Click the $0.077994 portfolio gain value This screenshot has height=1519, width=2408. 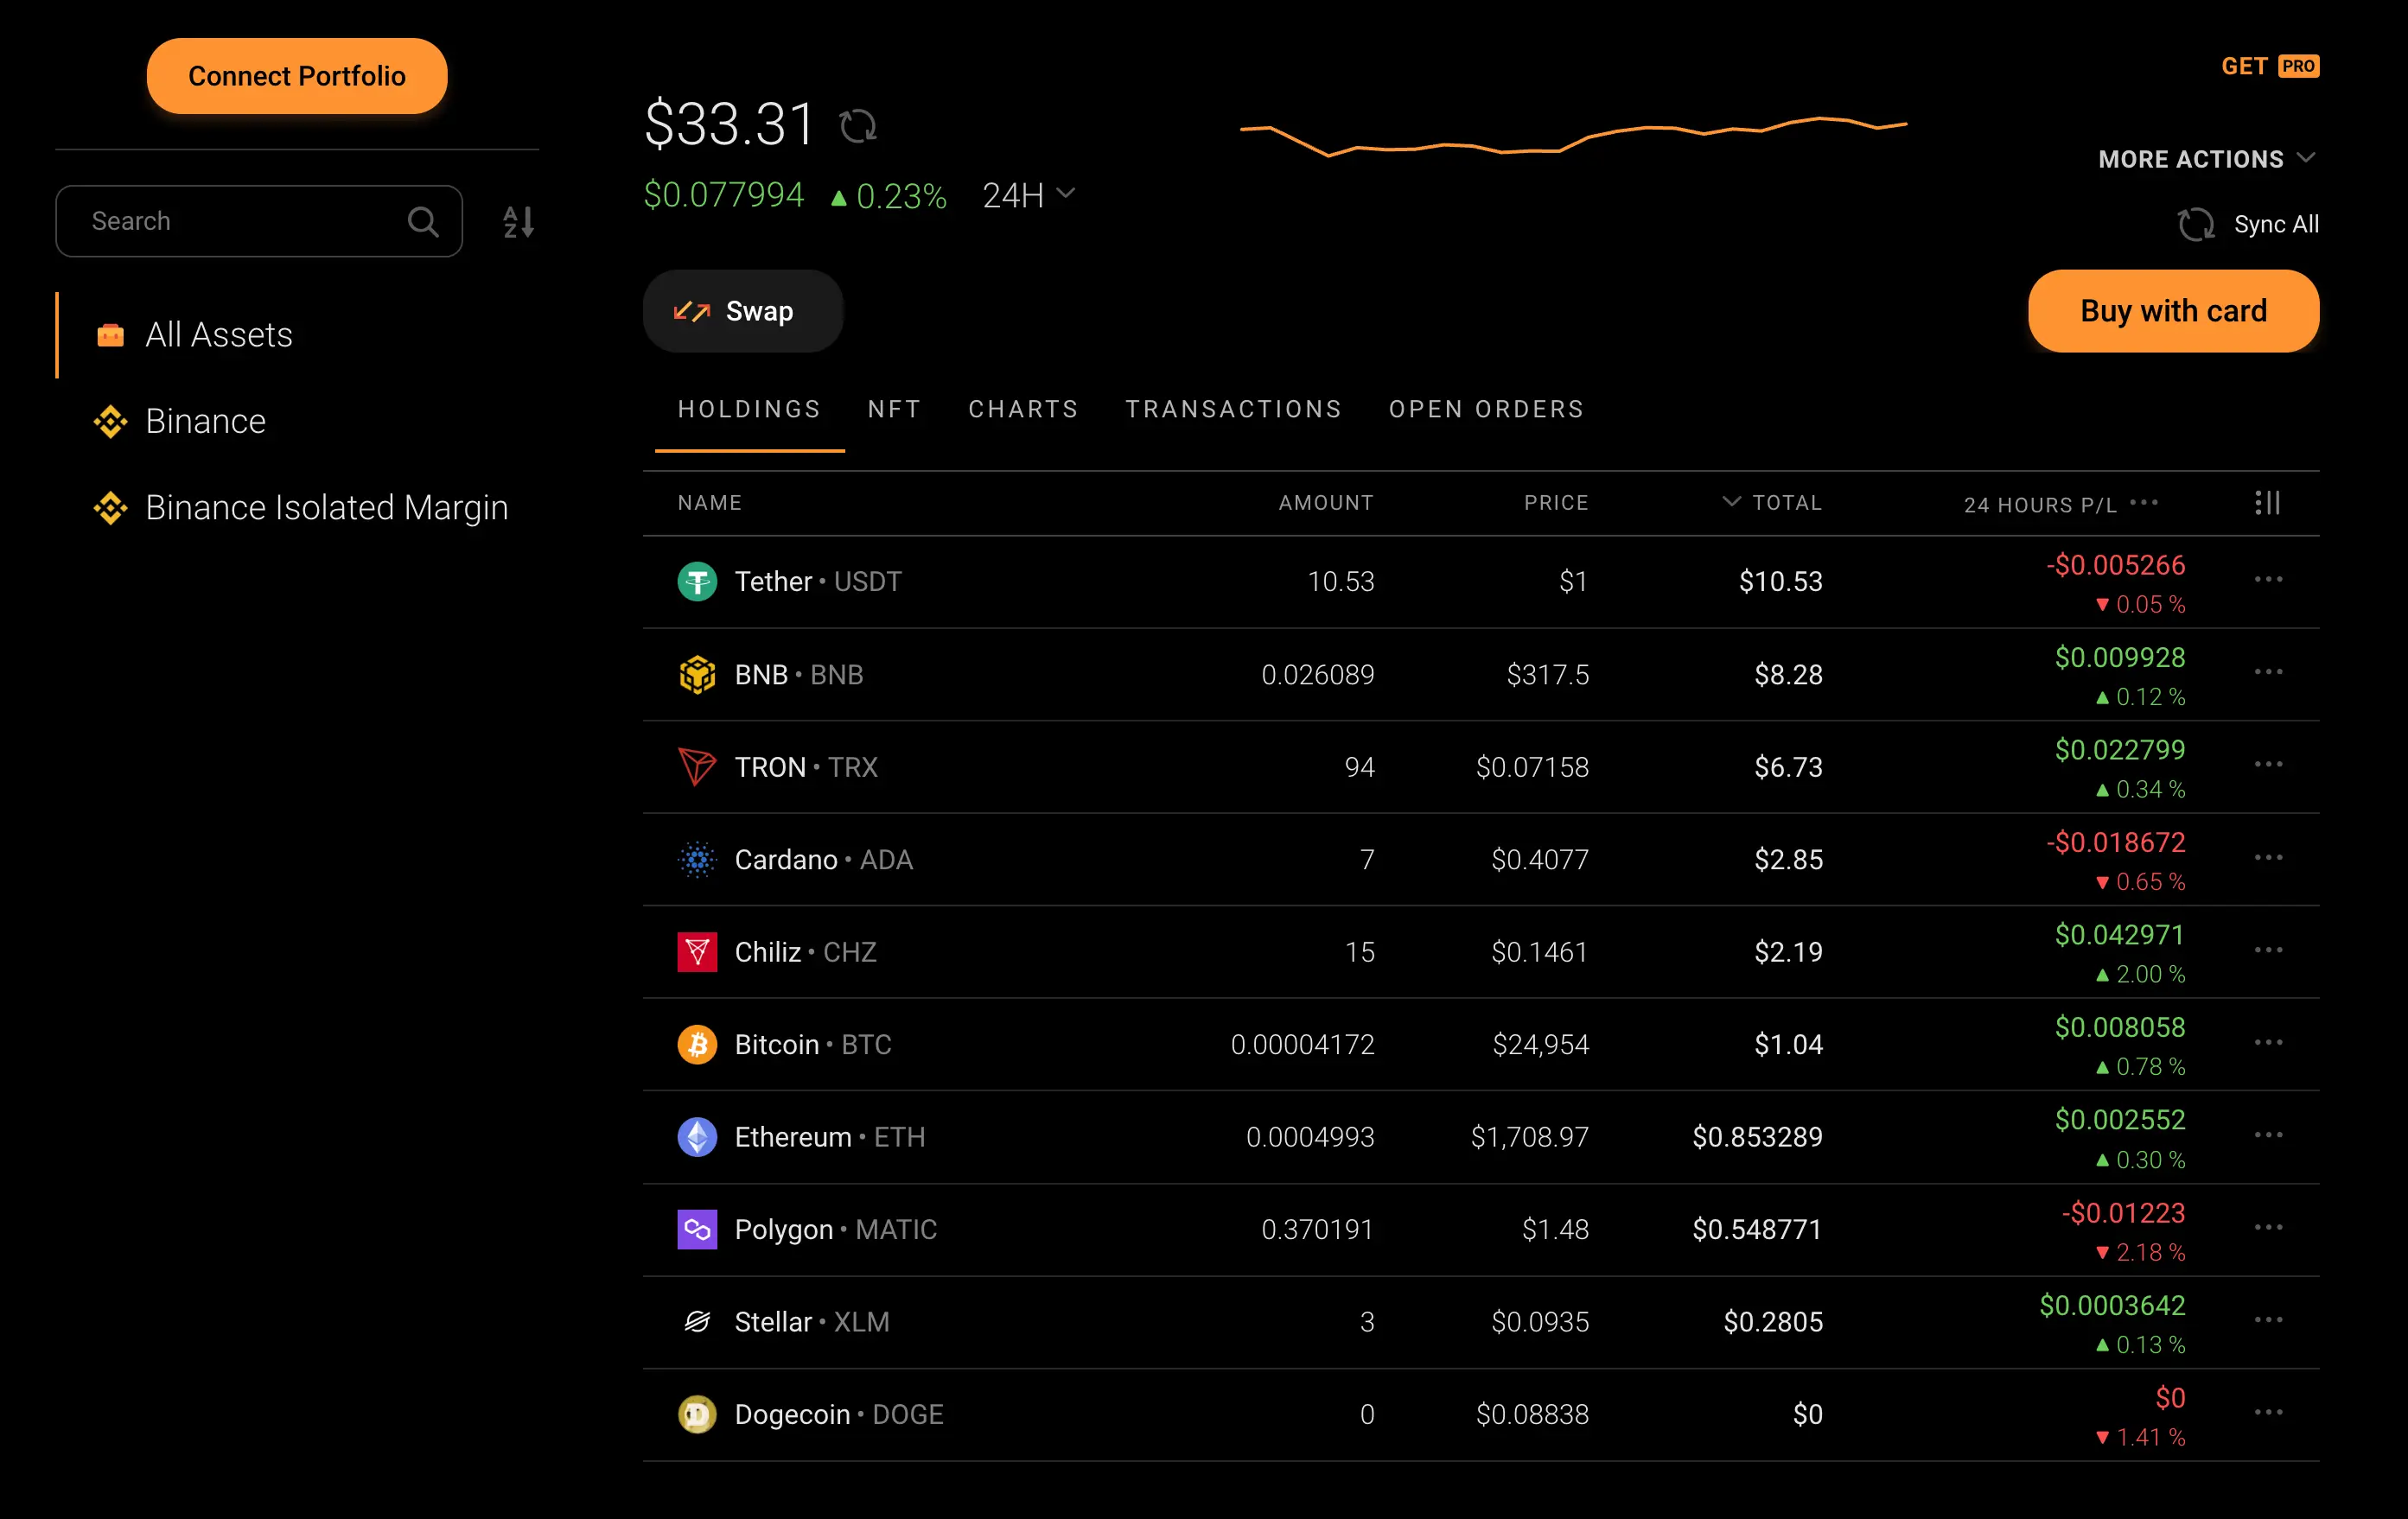723,195
